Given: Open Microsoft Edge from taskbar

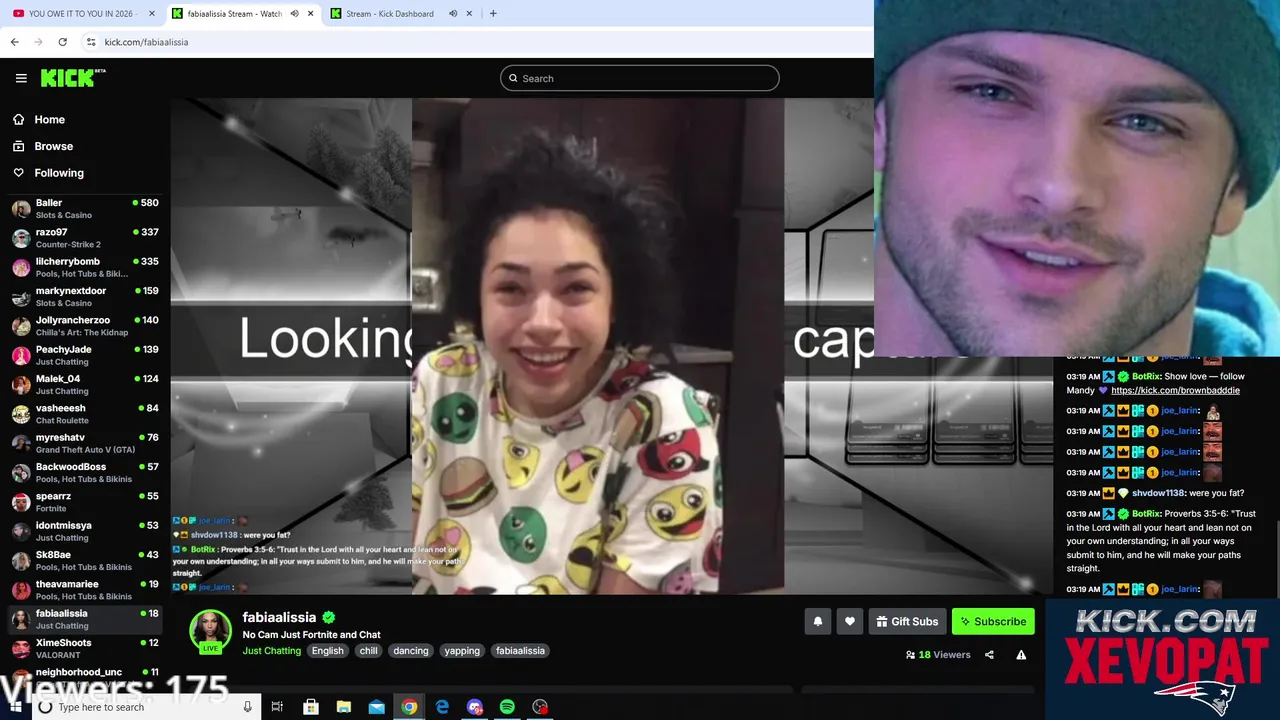Looking at the screenshot, I should coord(442,707).
